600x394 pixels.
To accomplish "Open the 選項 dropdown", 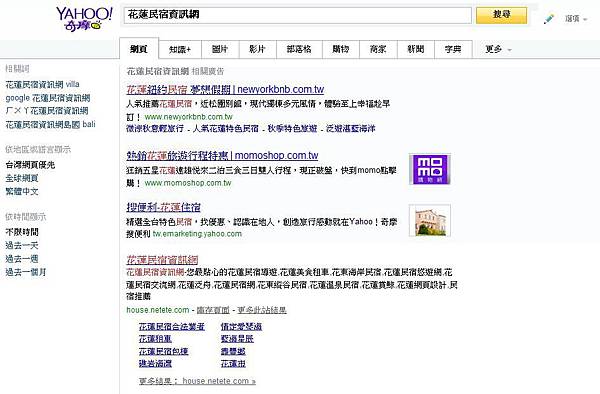I will 576,18.
